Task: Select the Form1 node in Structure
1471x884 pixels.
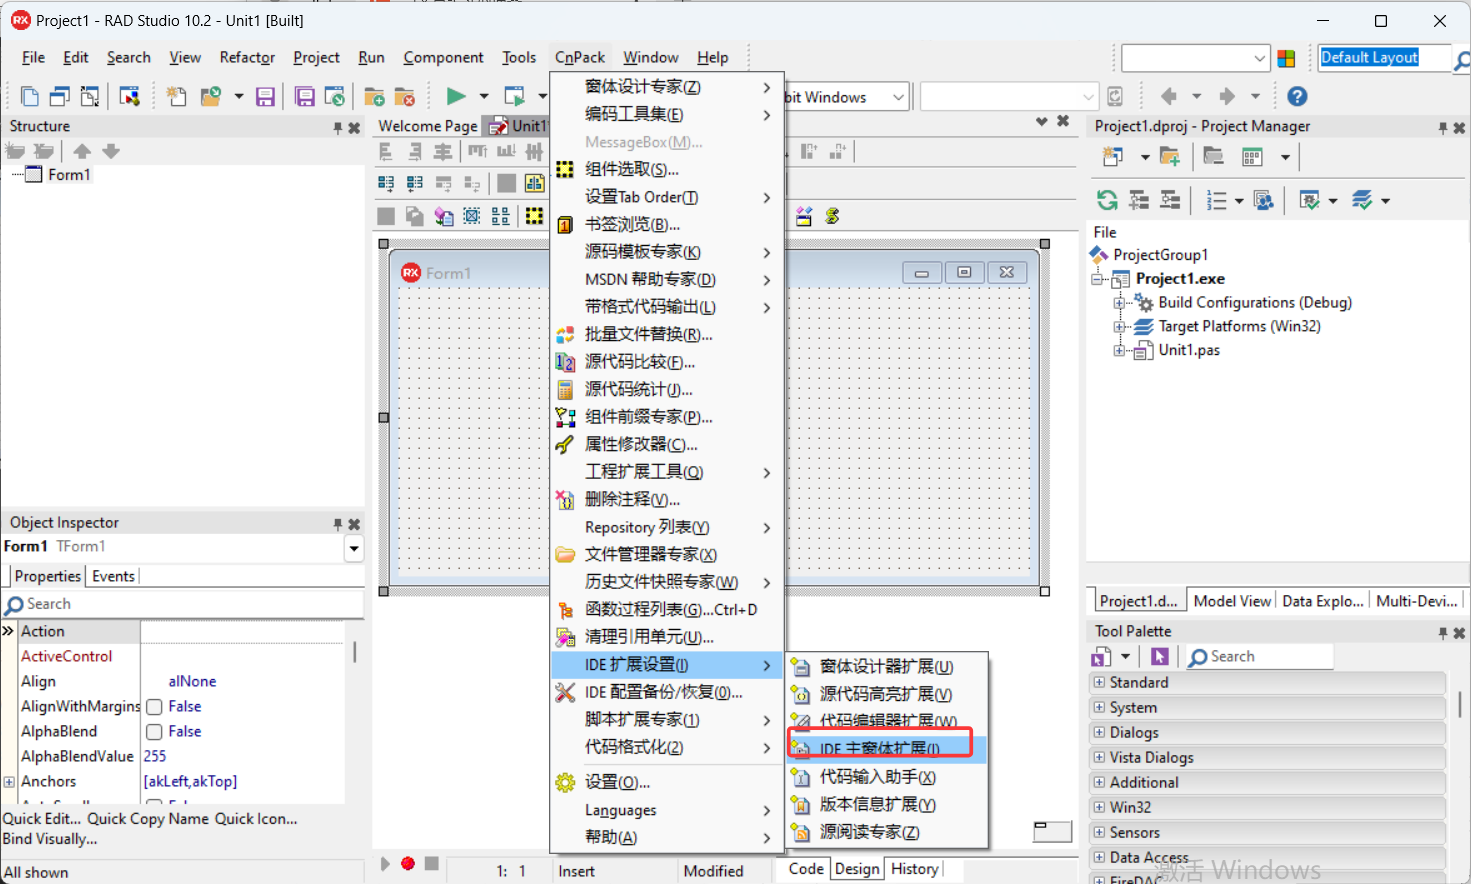Action: [x=69, y=175]
